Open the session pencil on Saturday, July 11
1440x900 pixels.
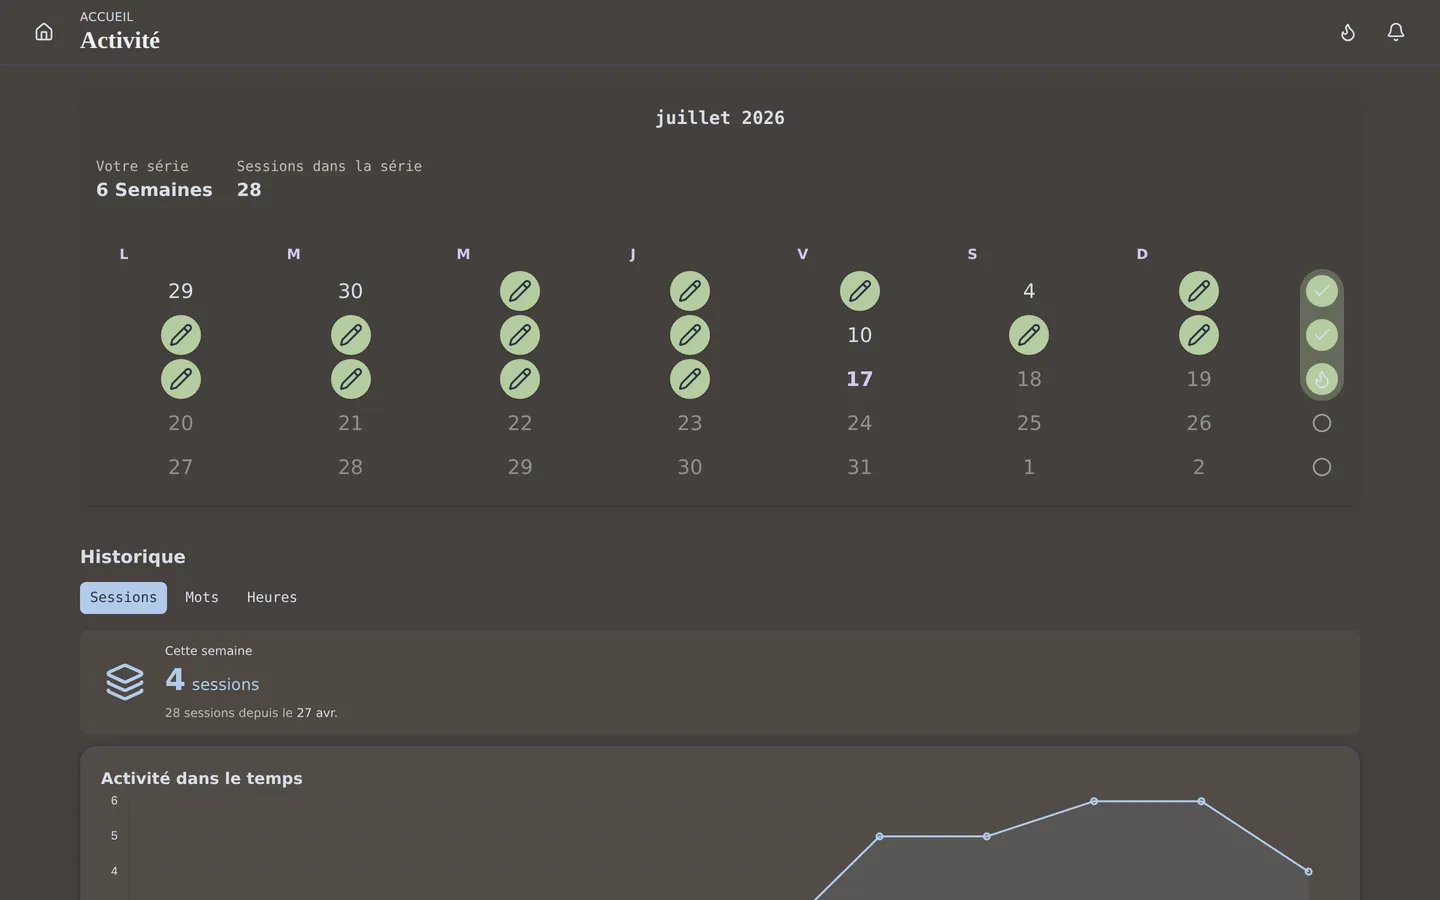[x=1029, y=335]
